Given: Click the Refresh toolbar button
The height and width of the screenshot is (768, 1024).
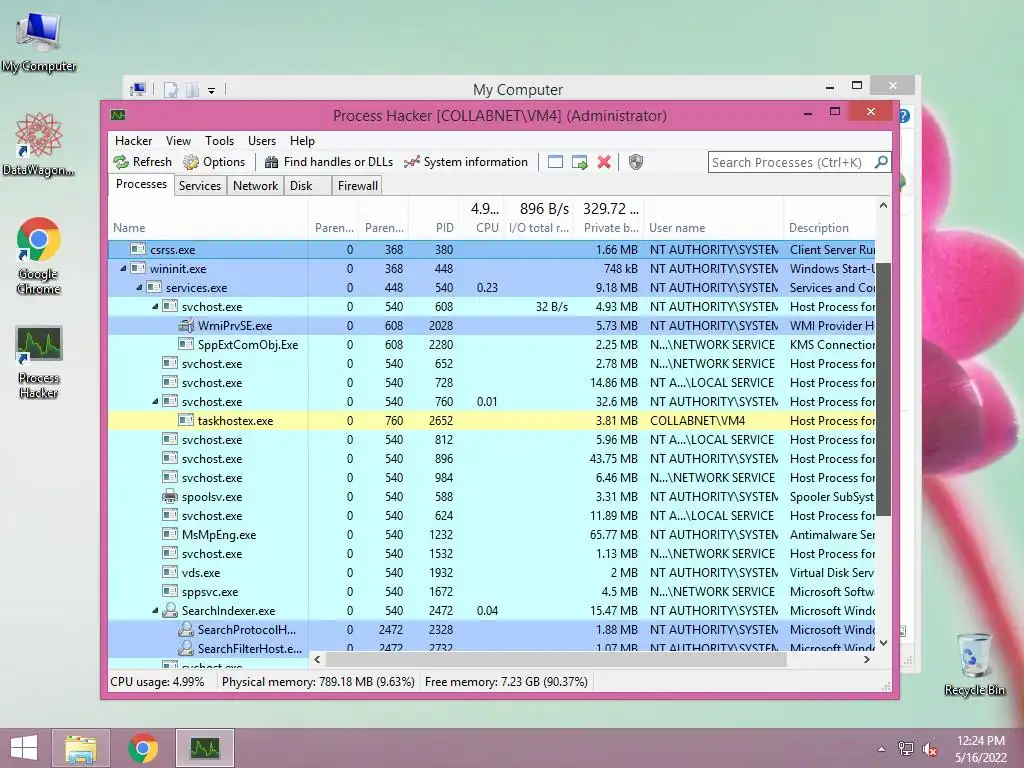Looking at the screenshot, I should pyautogui.click(x=142, y=162).
